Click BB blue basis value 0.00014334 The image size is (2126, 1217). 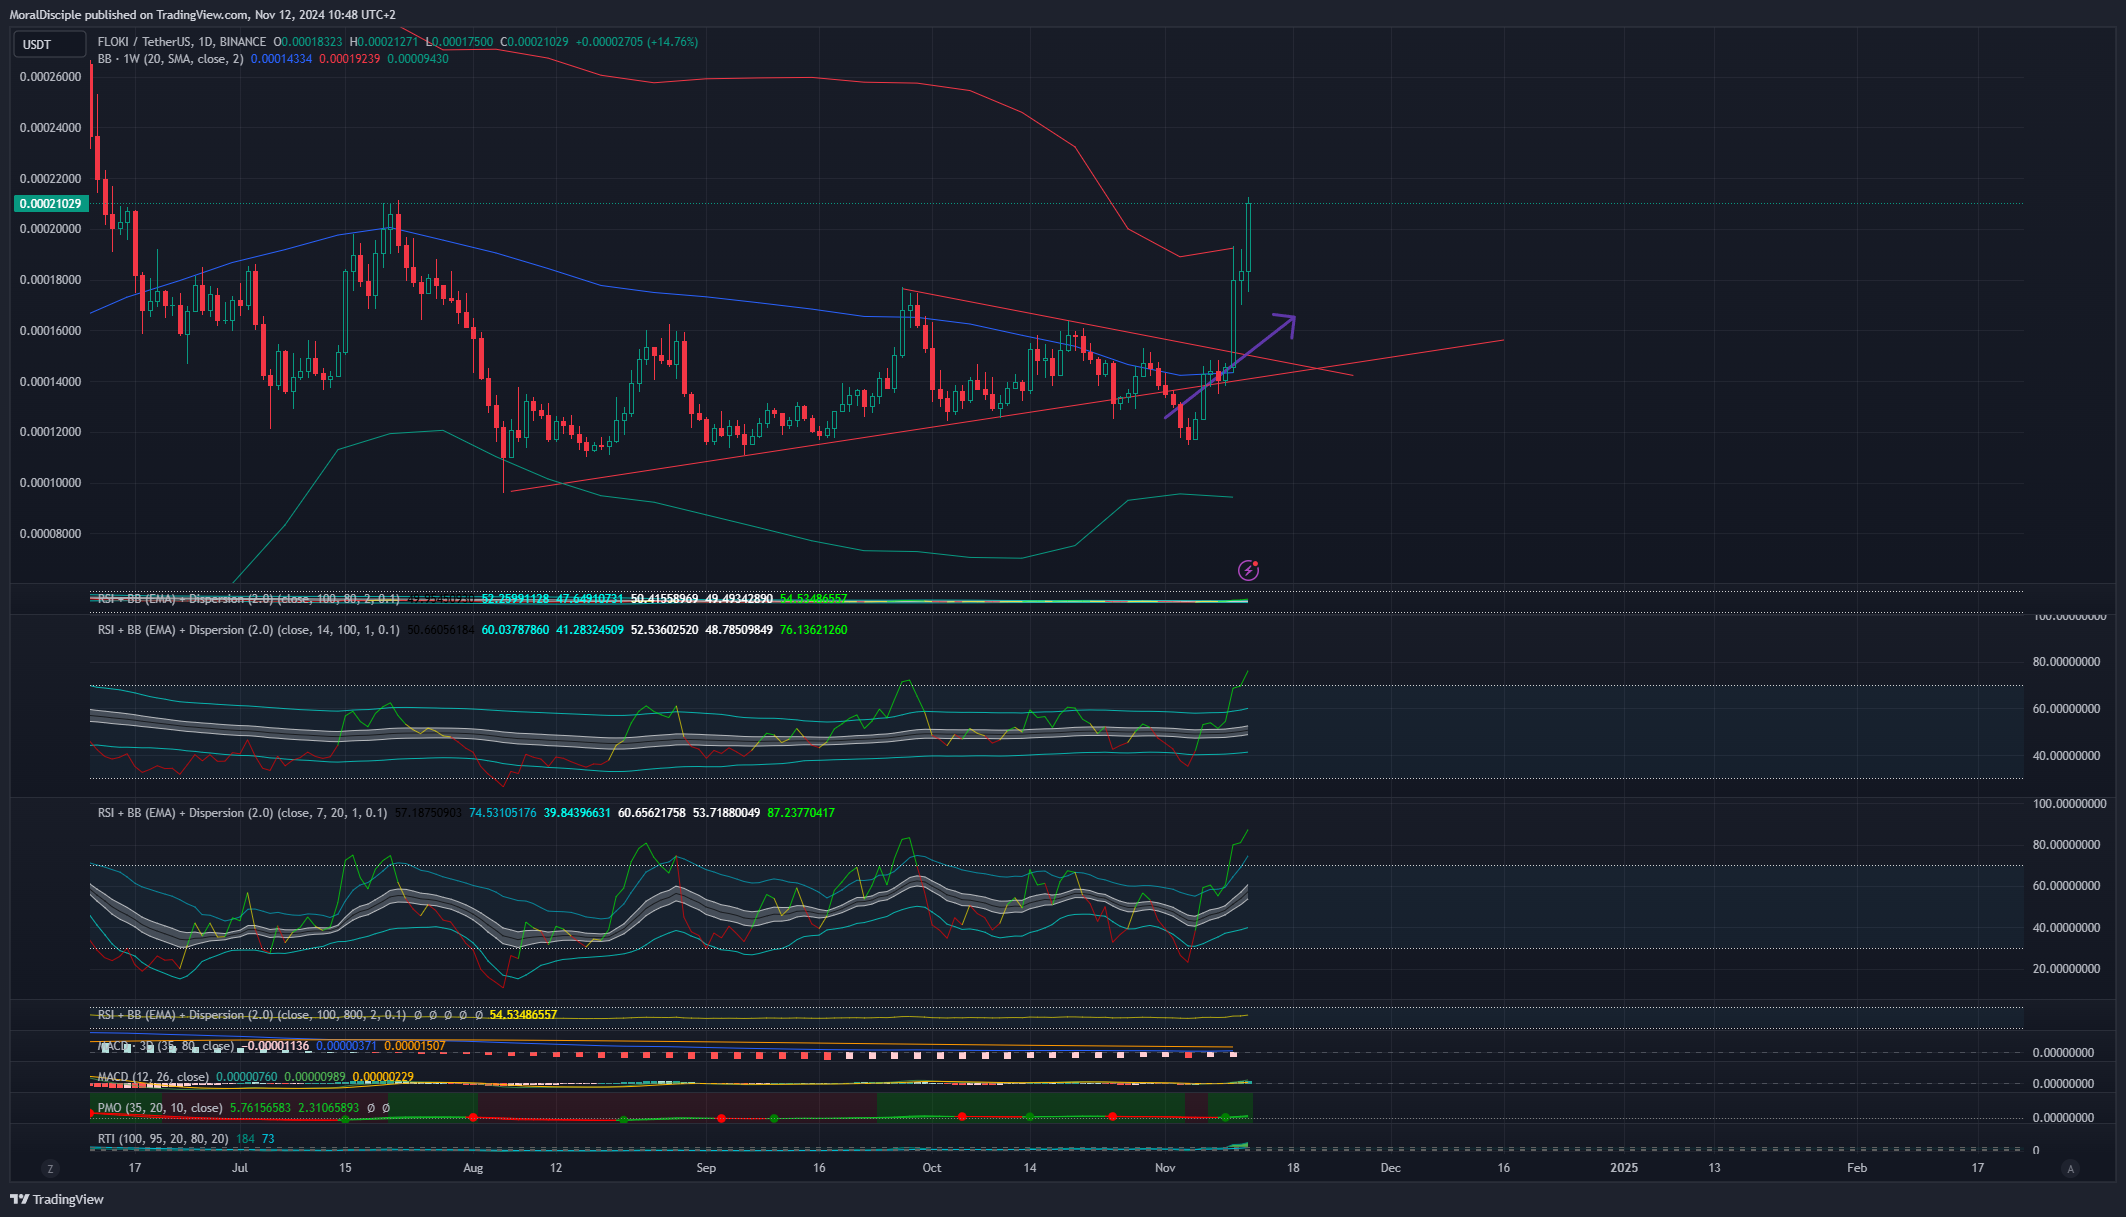281,59
